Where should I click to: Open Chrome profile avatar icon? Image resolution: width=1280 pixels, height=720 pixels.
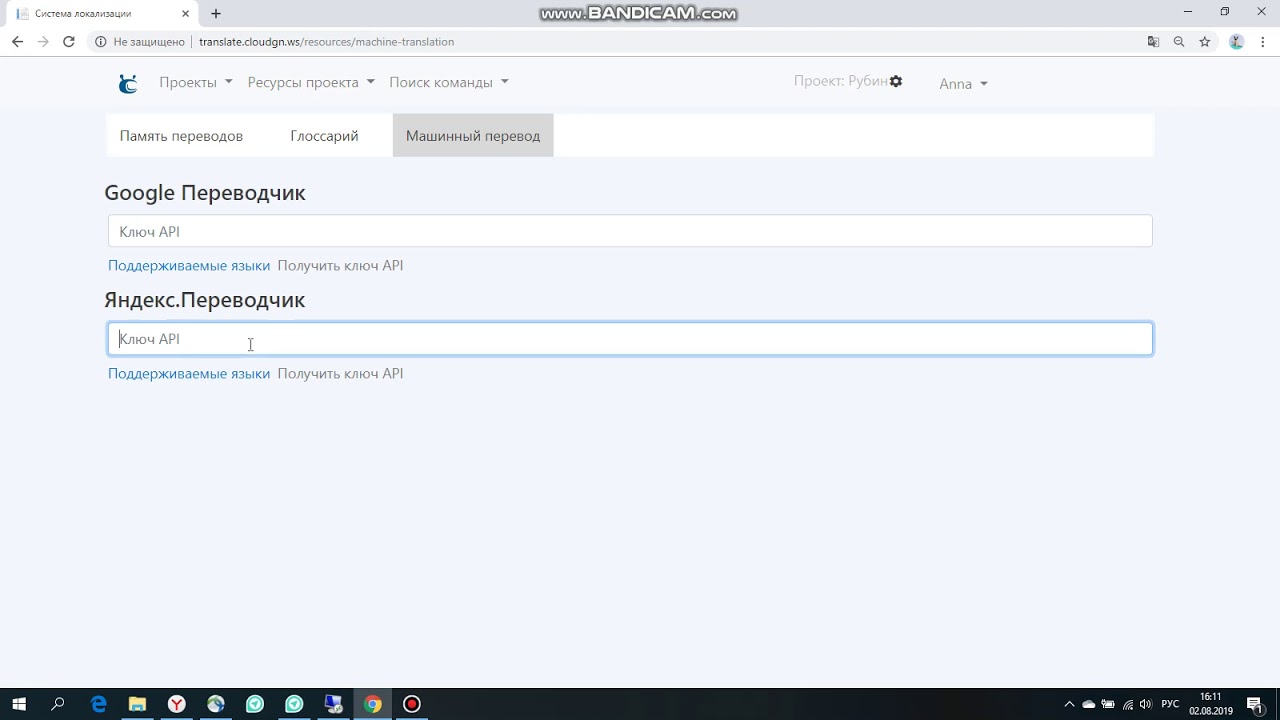pos(1236,42)
